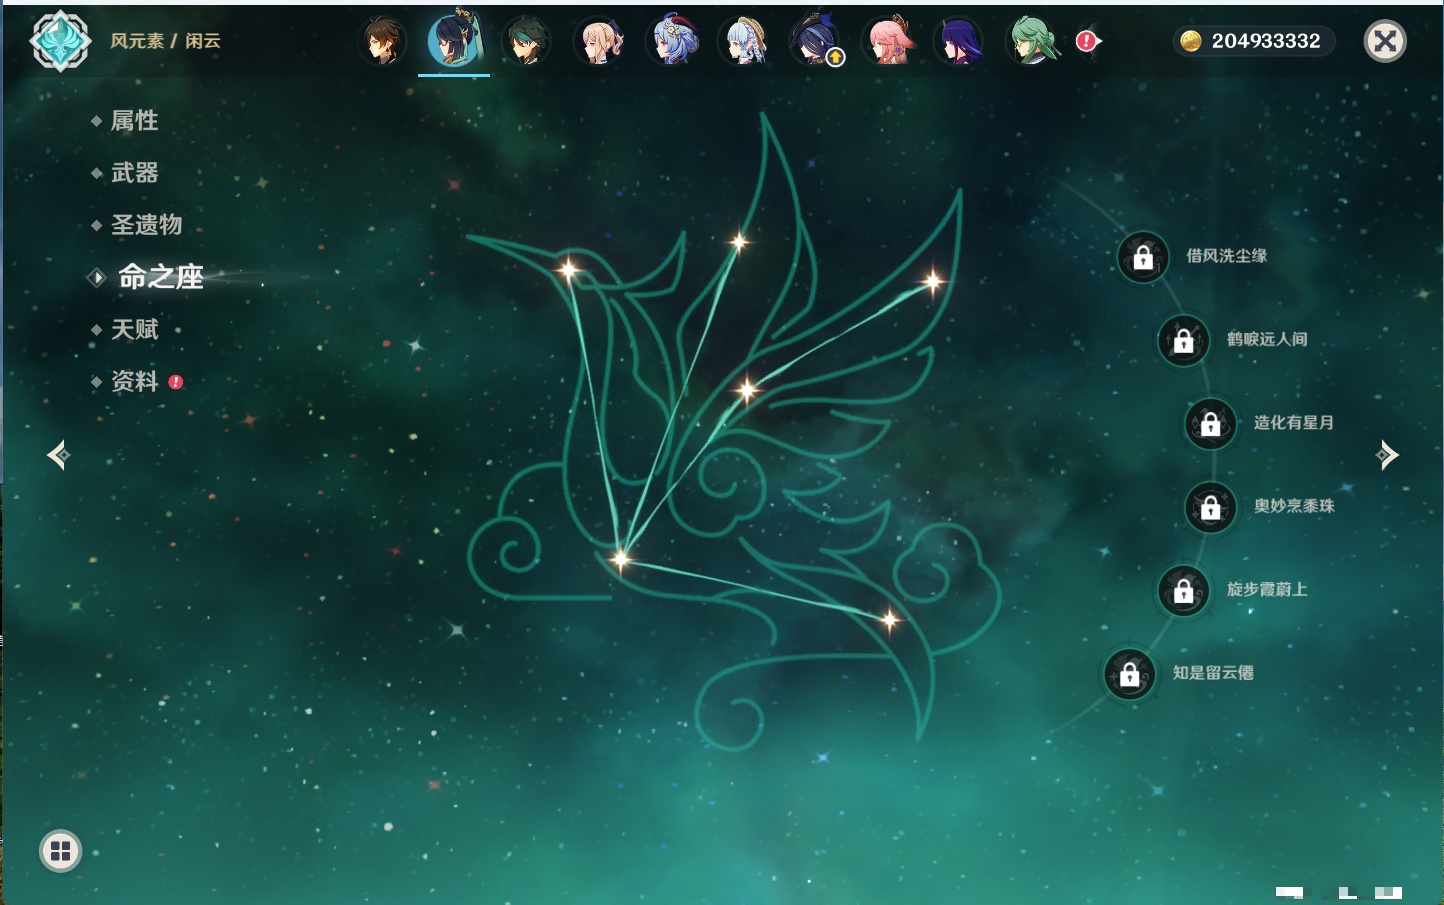The image size is (1444, 905).
Task: Open the locked constellation 奥妙烹黍珠
Action: pyautogui.click(x=1210, y=507)
